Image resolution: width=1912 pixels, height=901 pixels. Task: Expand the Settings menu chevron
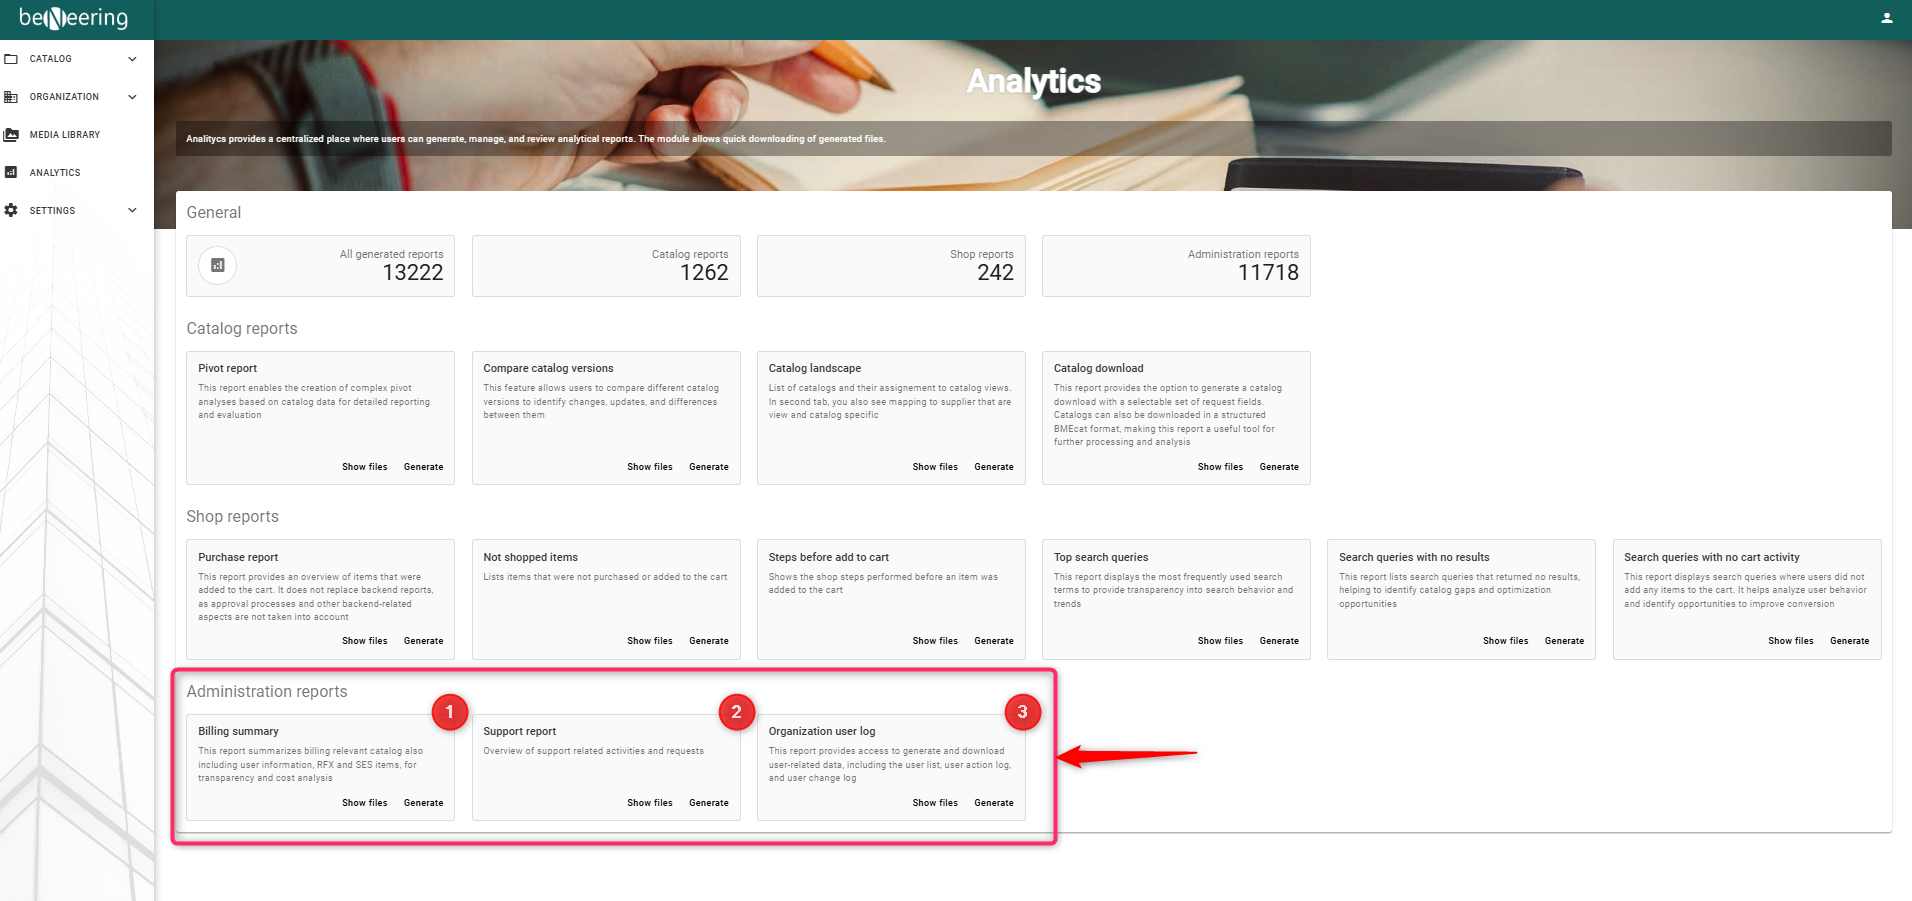coord(132,211)
